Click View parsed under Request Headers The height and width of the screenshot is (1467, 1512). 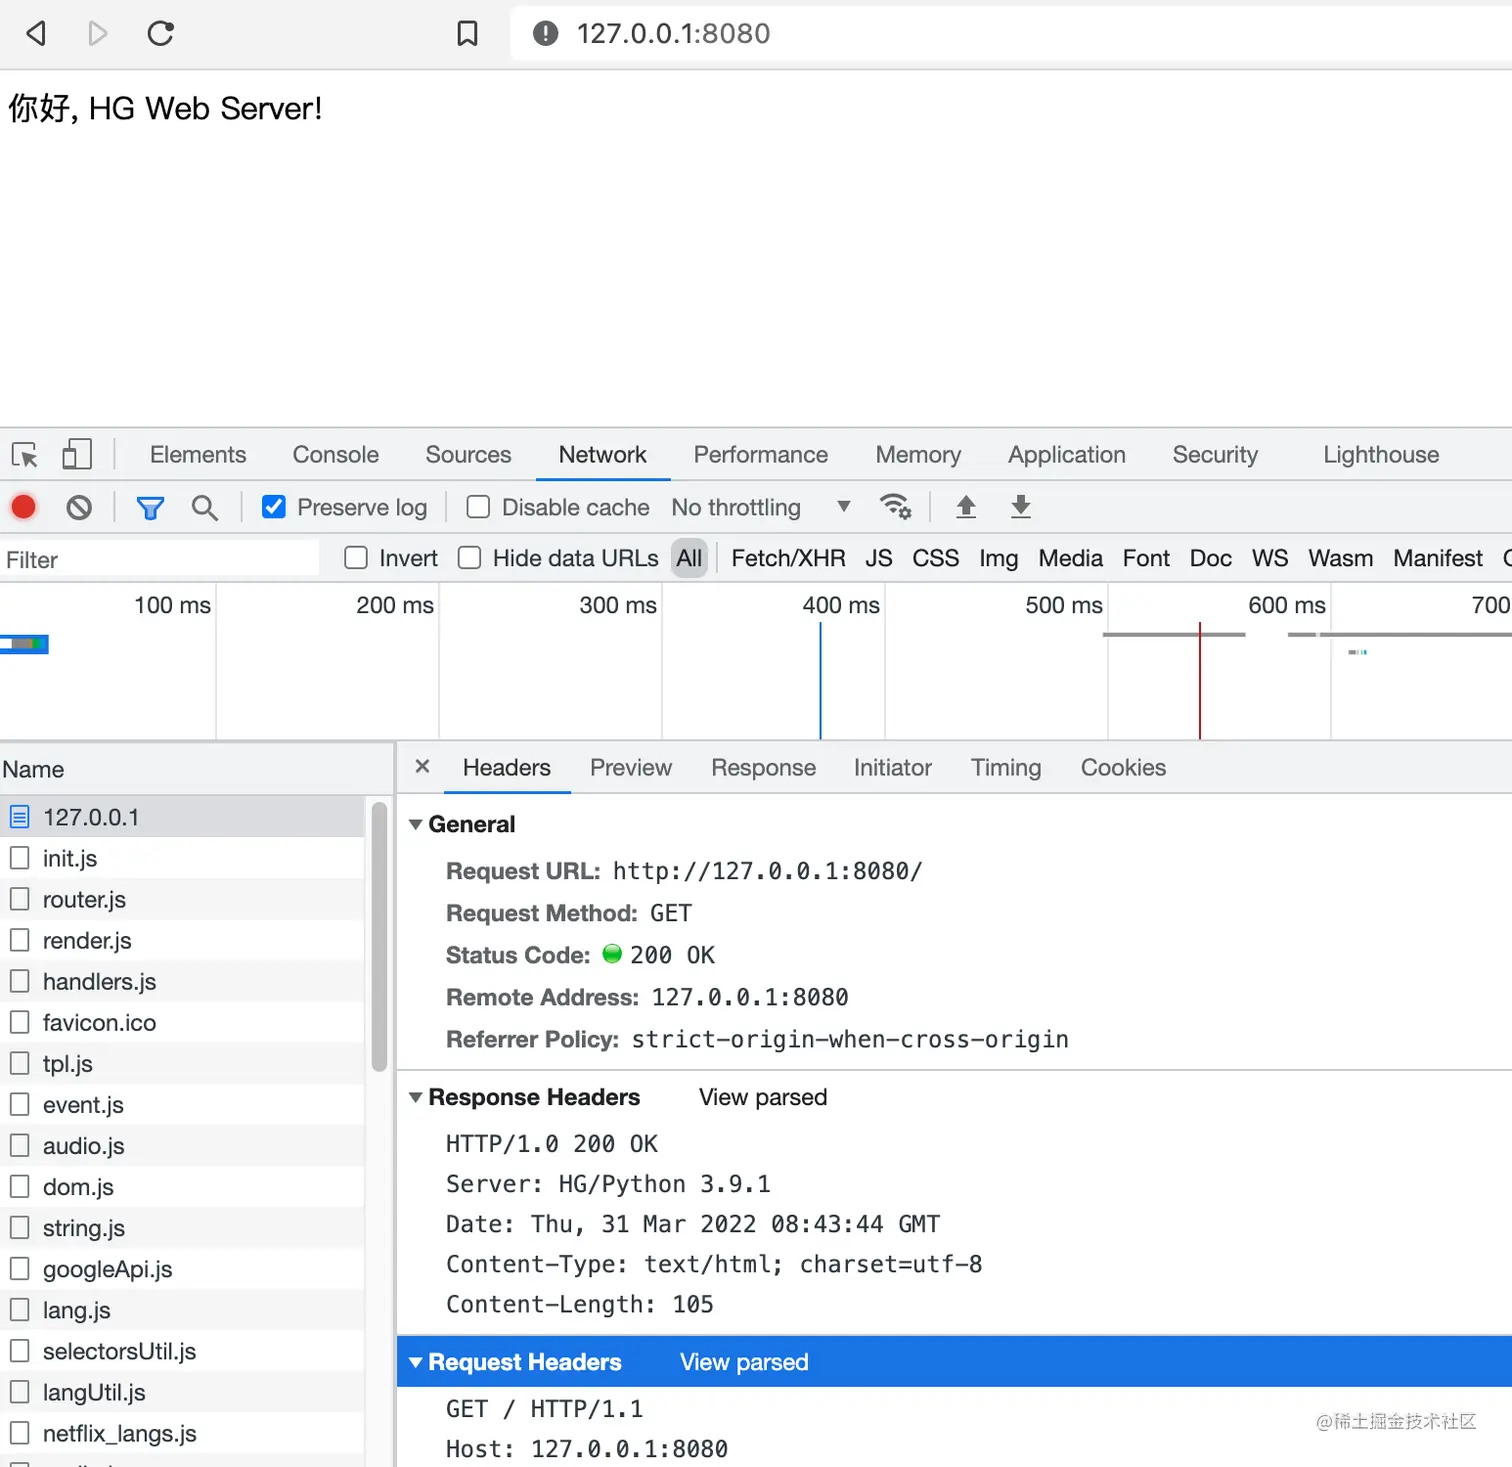pos(744,1362)
